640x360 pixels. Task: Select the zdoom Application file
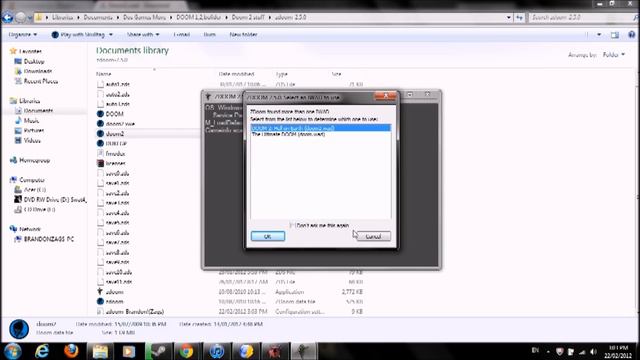click(x=114, y=292)
